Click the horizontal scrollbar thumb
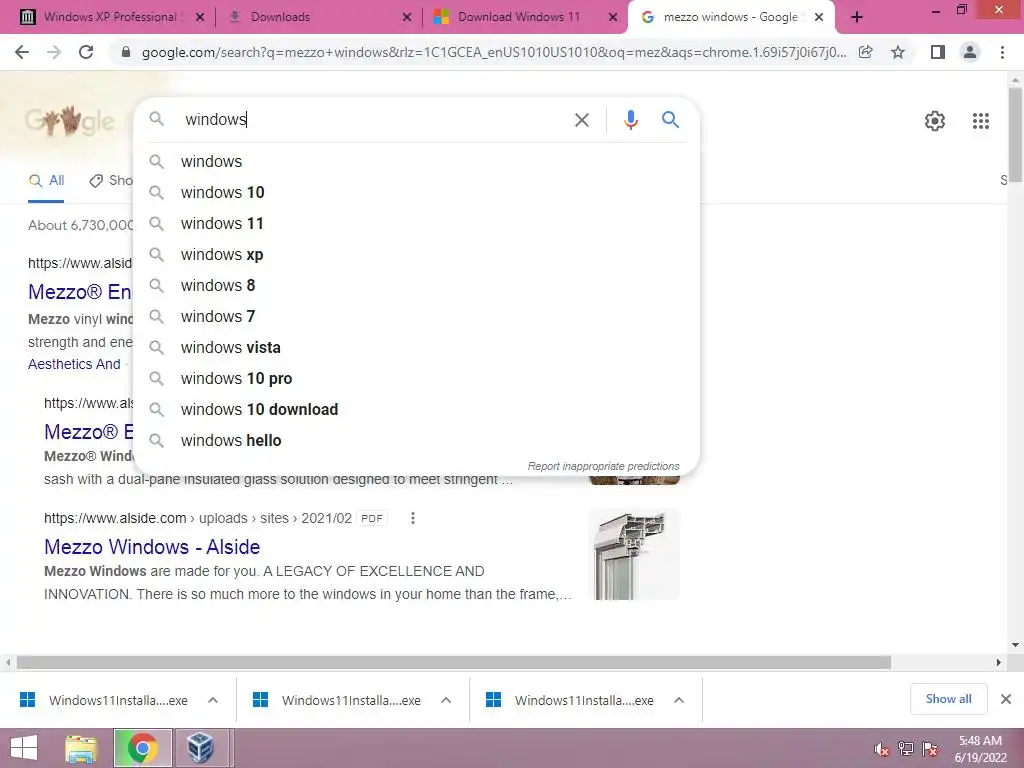Image resolution: width=1024 pixels, height=768 pixels. (453, 663)
